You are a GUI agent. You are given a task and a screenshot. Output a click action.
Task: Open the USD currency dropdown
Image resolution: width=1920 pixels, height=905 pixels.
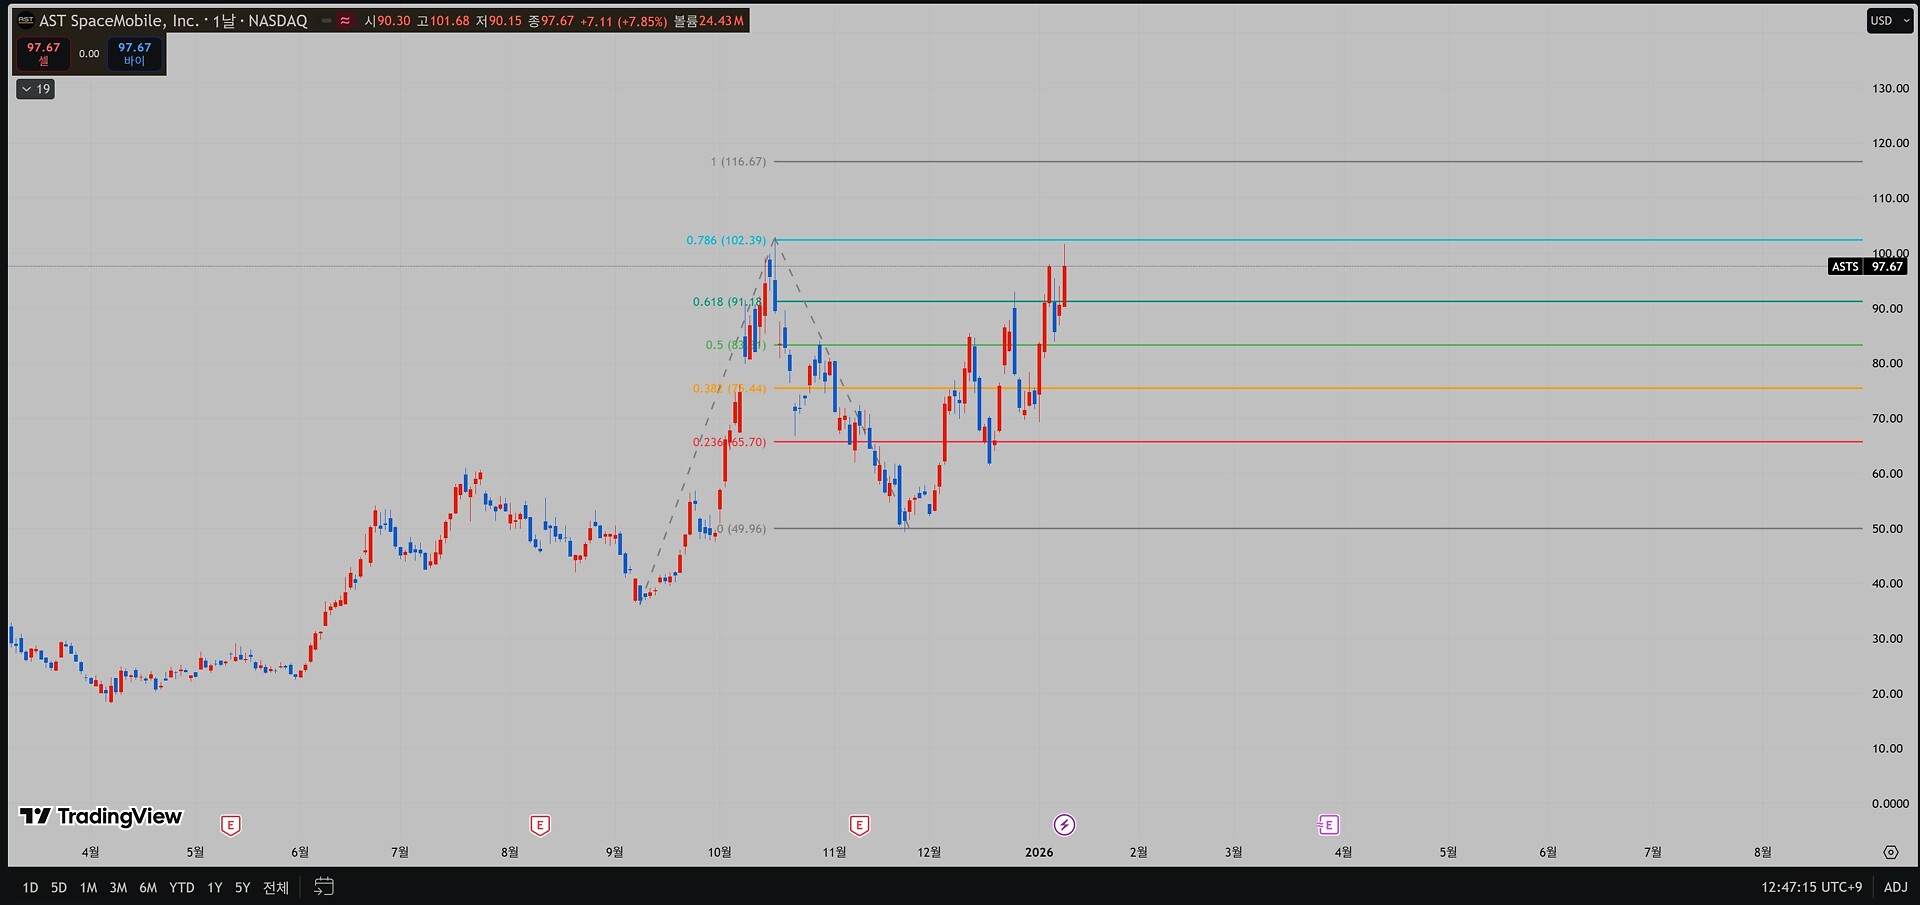click(x=1890, y=20)
